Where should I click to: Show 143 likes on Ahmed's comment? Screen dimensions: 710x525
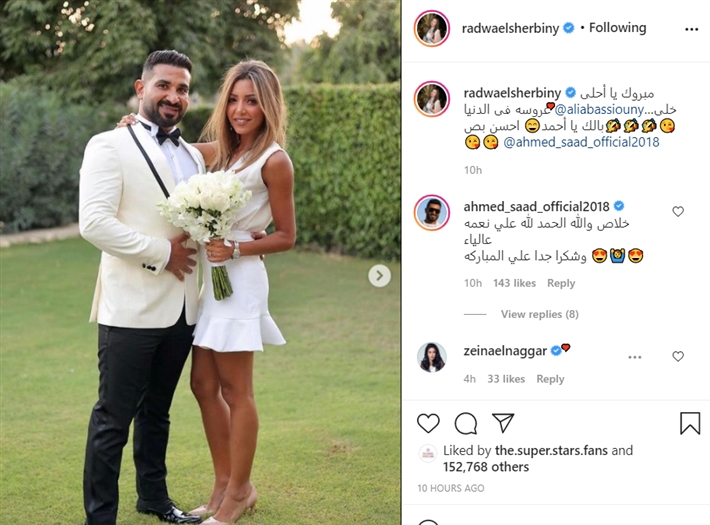tap(514, 283)
